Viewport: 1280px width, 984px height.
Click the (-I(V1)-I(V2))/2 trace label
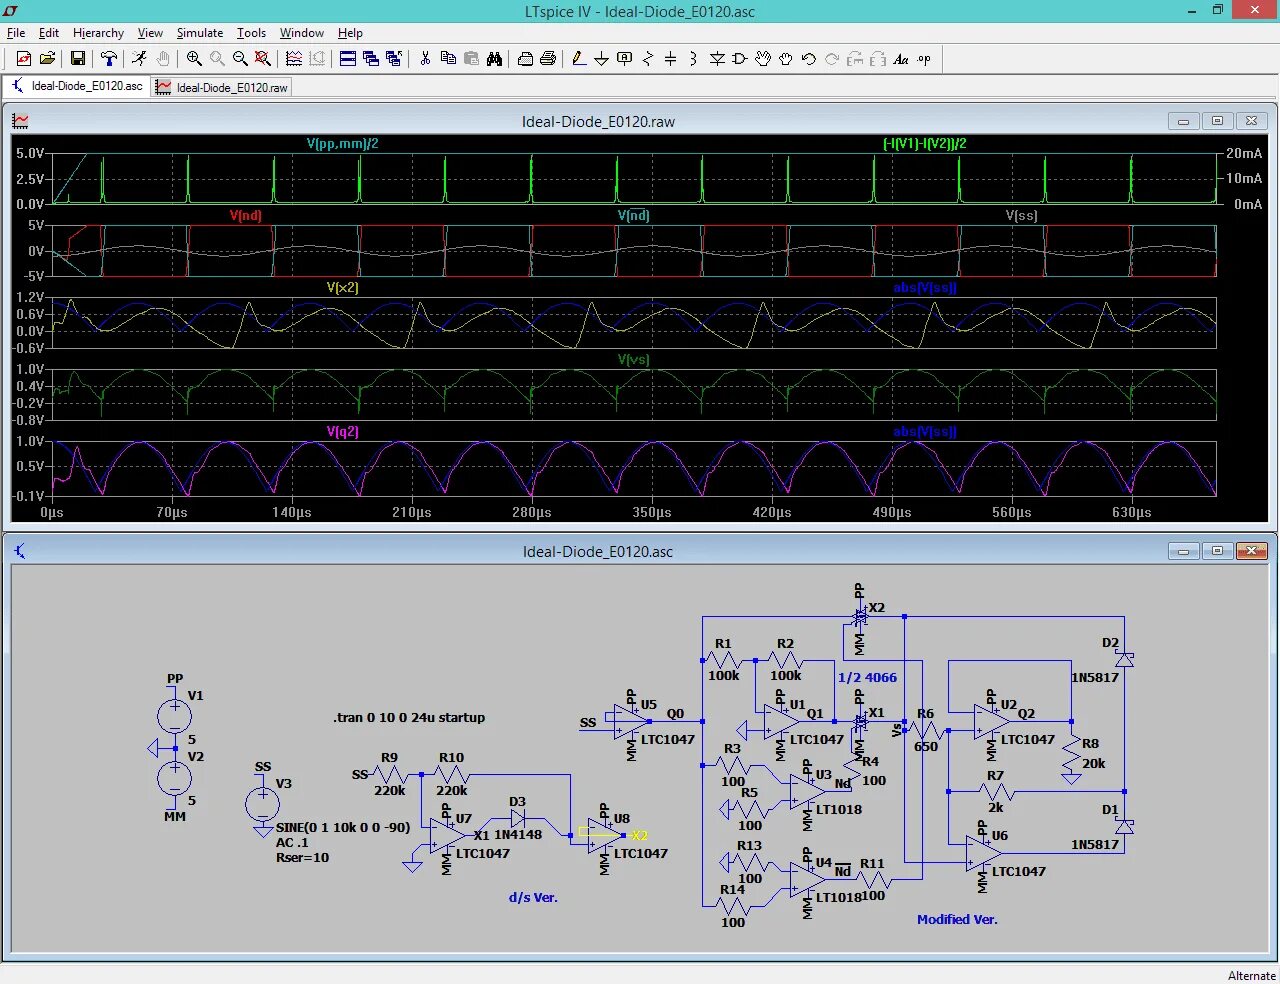pyautogui.click(x=924, y=144)
